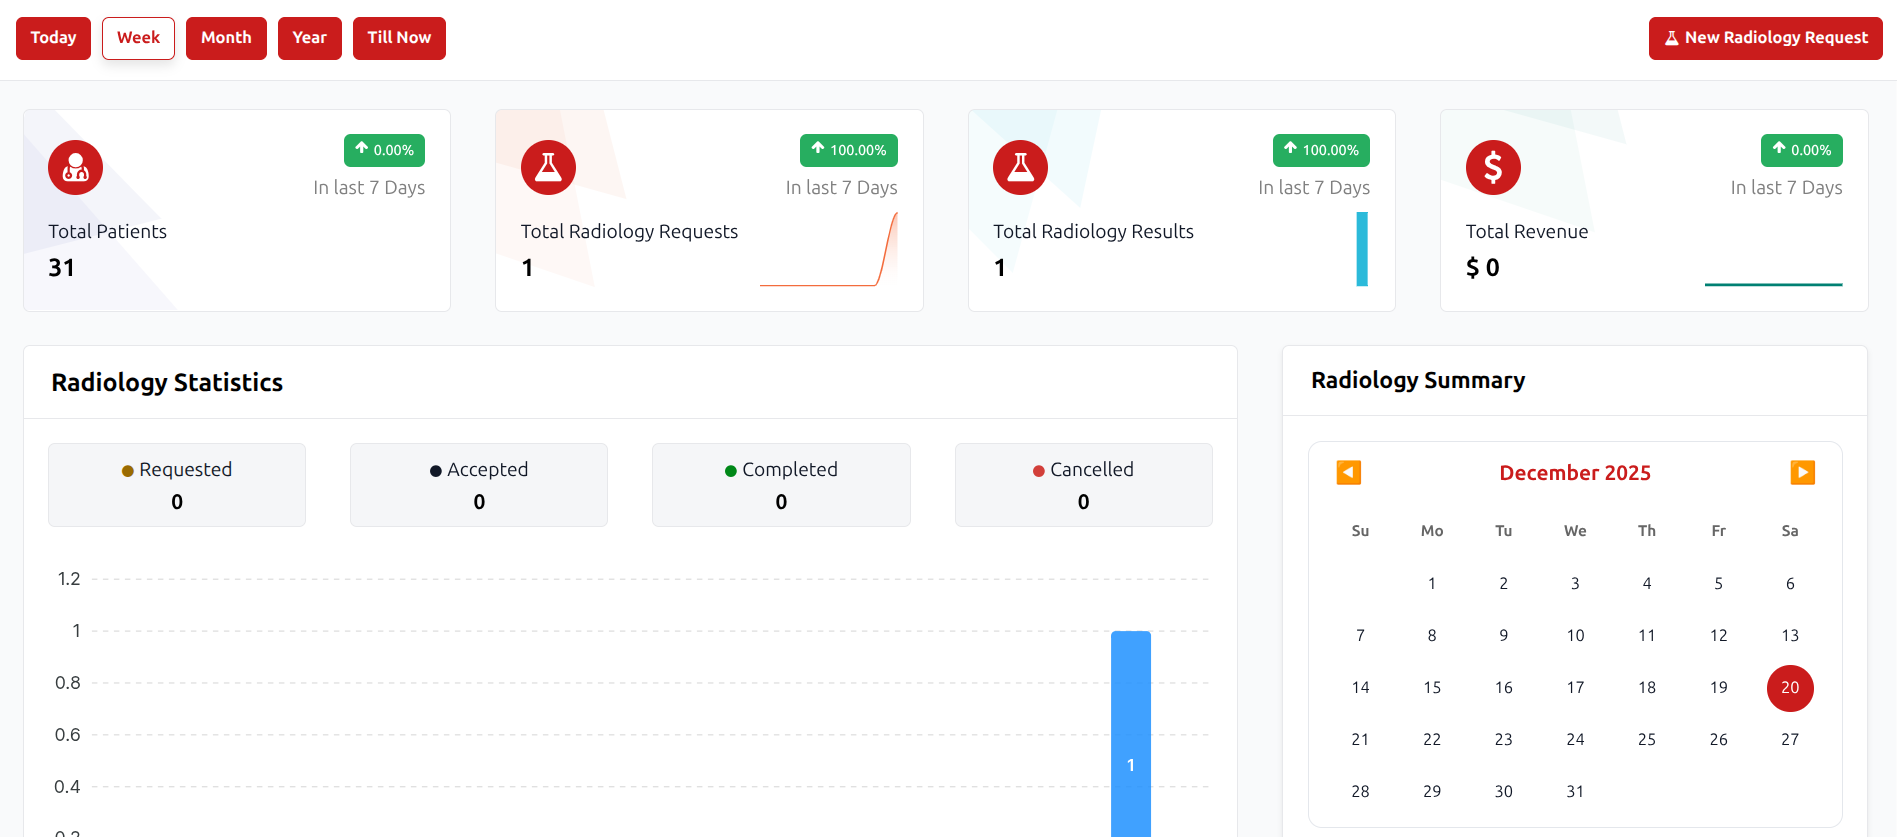
Task: Show statistics for the Month
Action: tap(226, 38)
